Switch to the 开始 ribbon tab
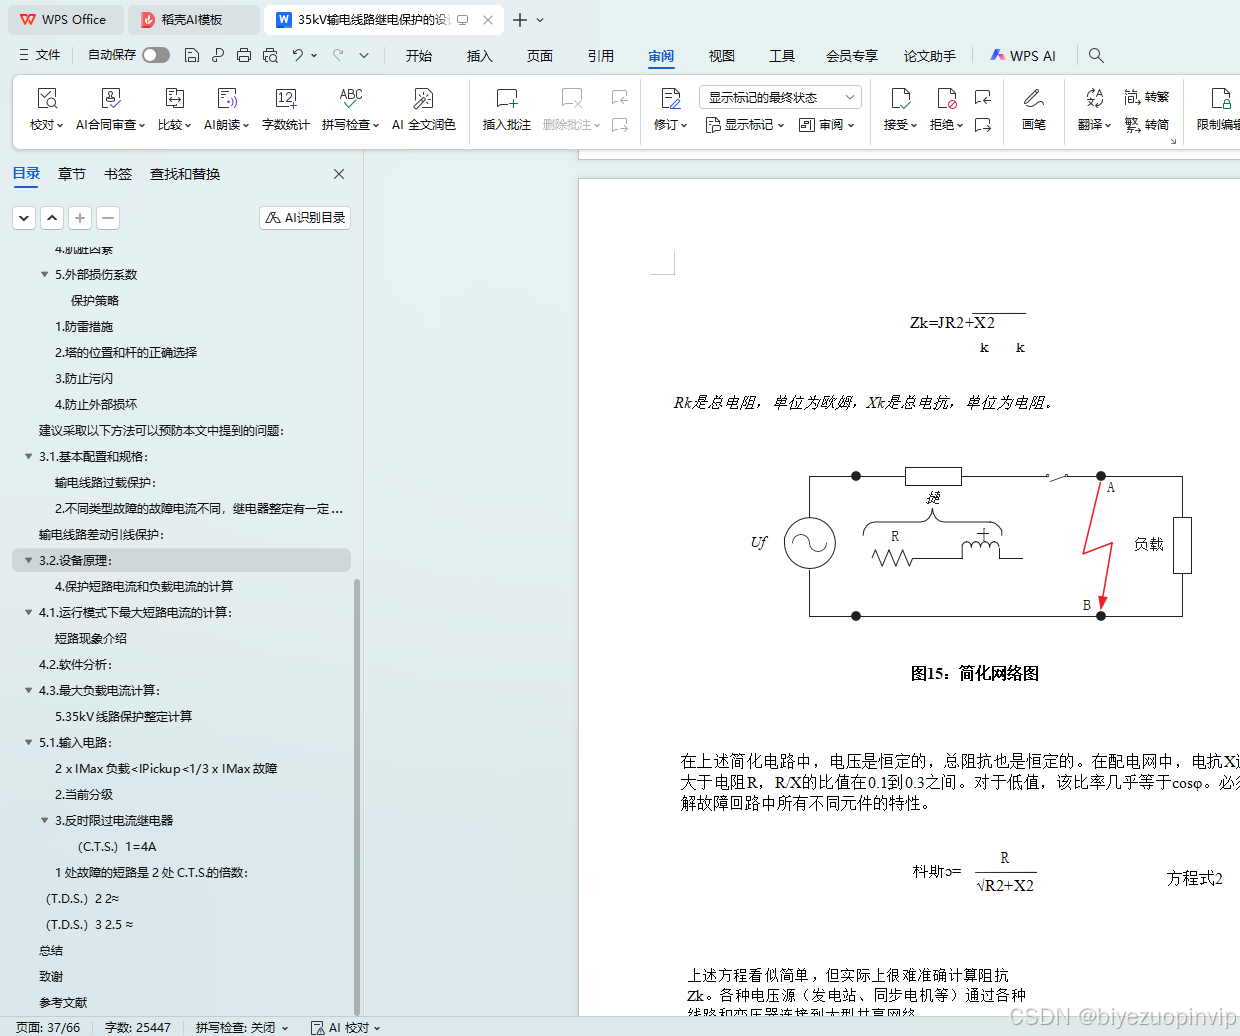This screenshot has height=1036, width=1240. (419, 56)
